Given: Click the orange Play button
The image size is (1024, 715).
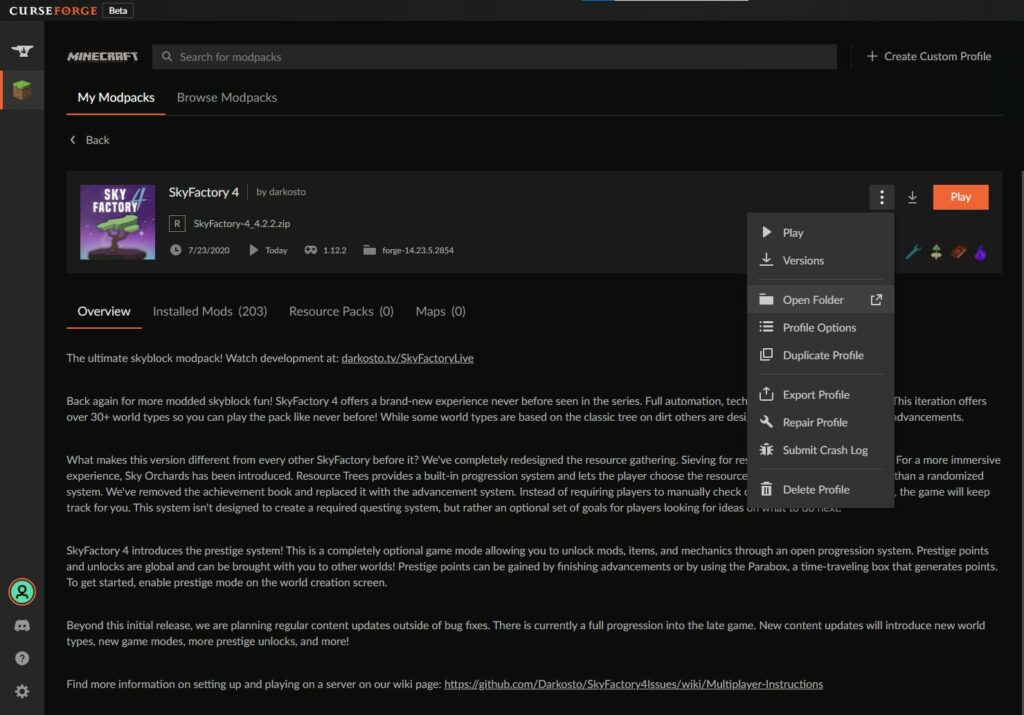Looking at the screenshot, I should pos(960,197).
